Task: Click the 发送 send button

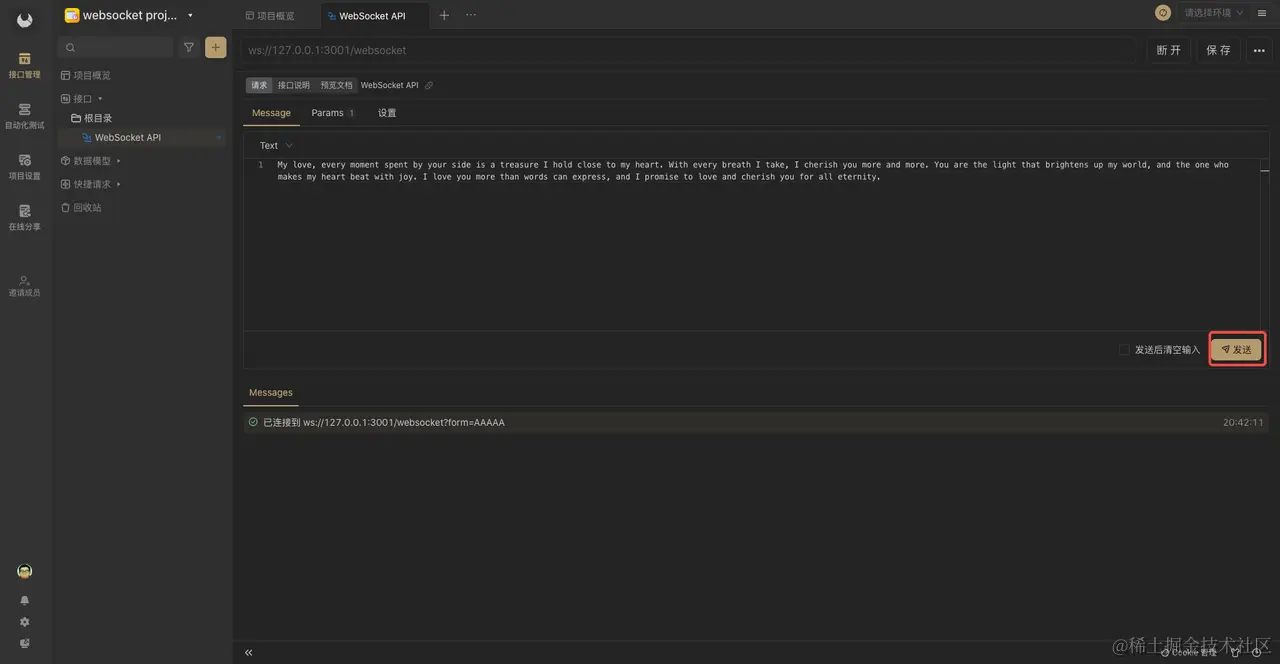Action: (1237, 349)
